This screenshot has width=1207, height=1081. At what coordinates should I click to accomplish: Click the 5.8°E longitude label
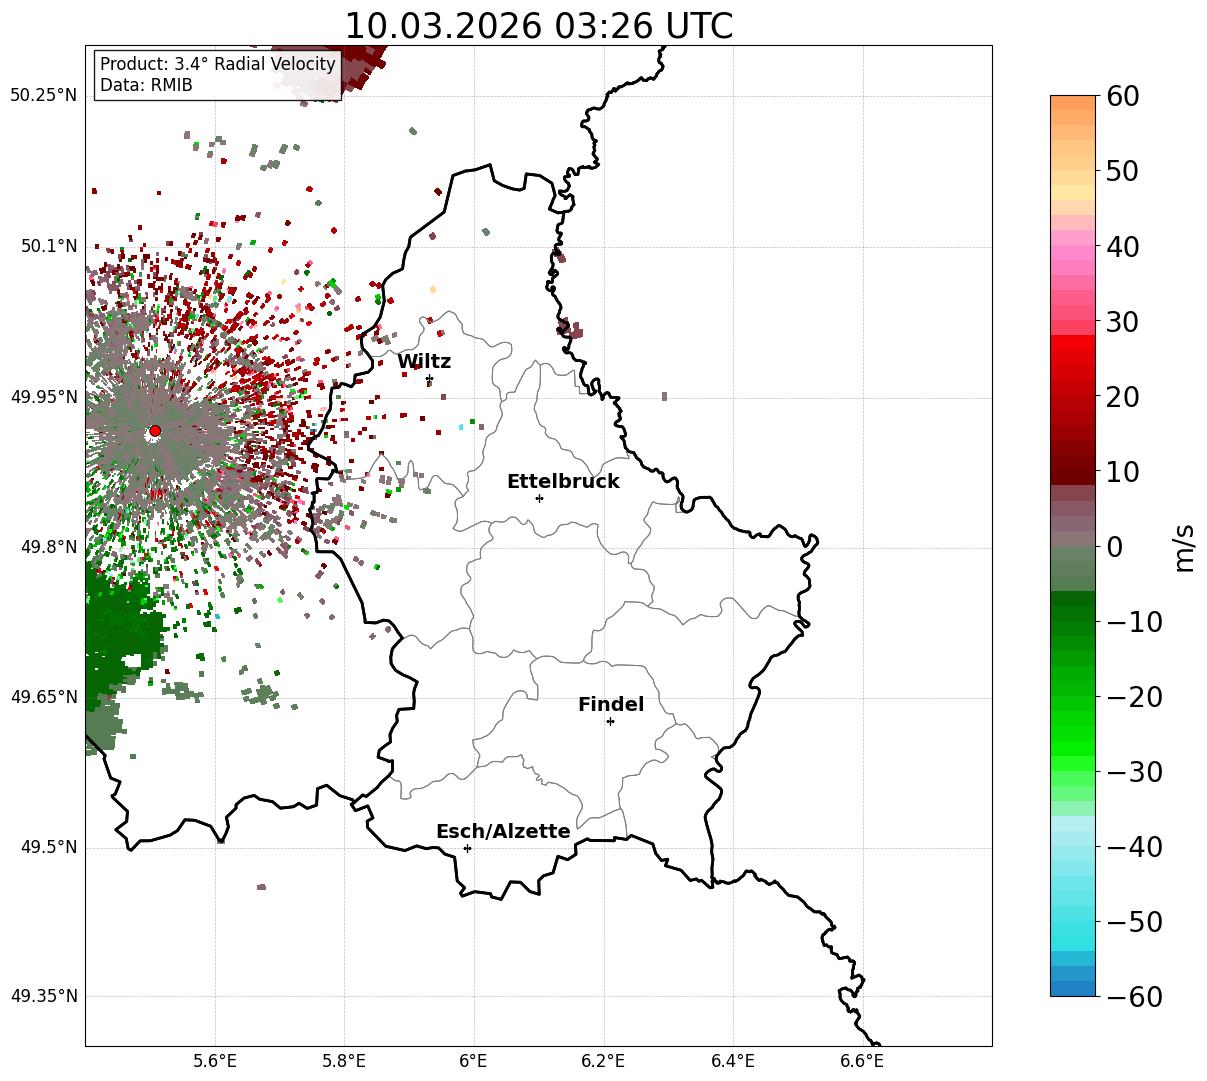344,1062
